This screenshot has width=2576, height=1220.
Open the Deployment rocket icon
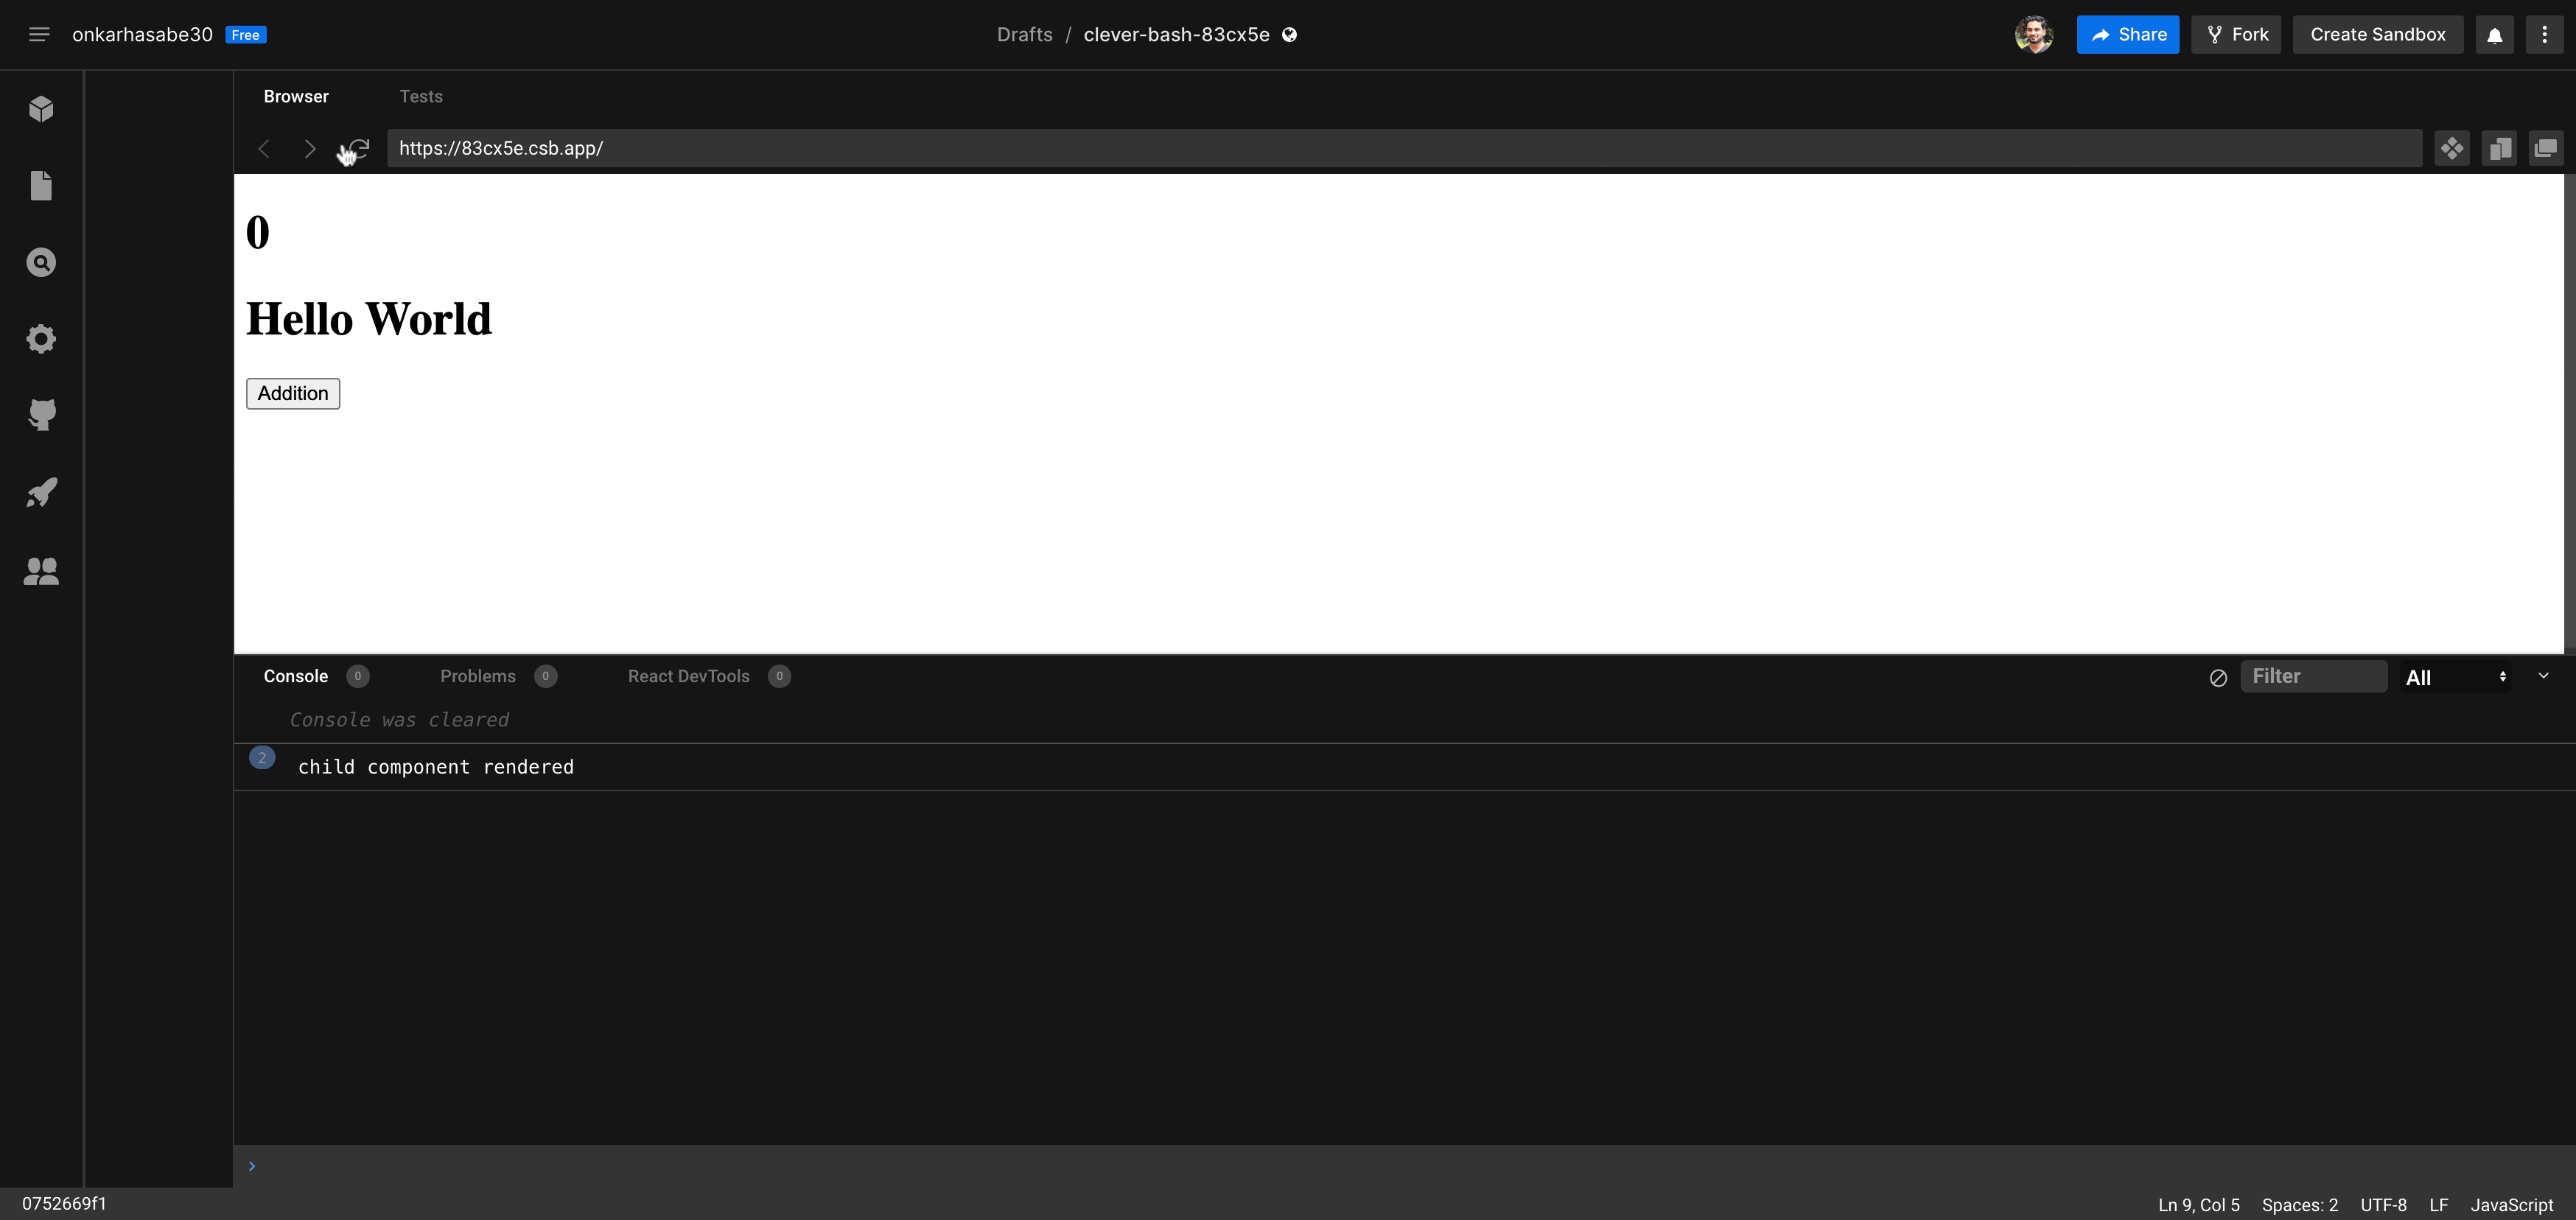[41, 492]
